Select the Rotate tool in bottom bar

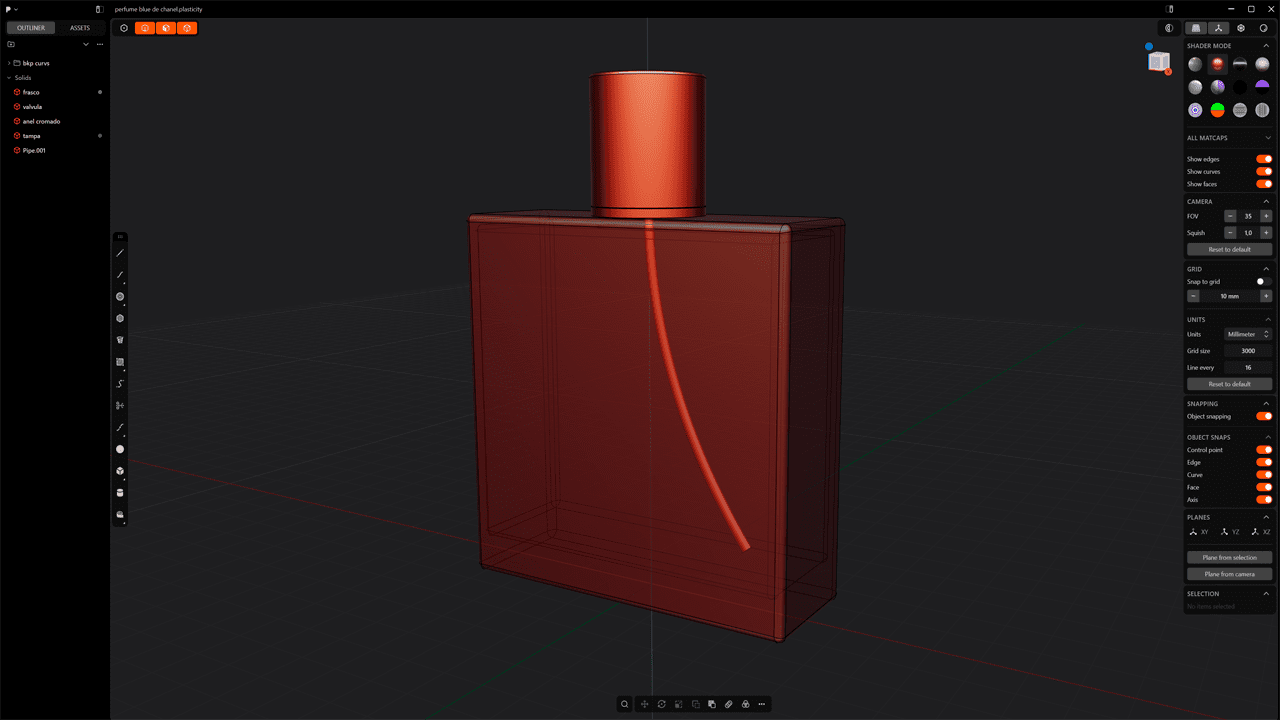662,704
